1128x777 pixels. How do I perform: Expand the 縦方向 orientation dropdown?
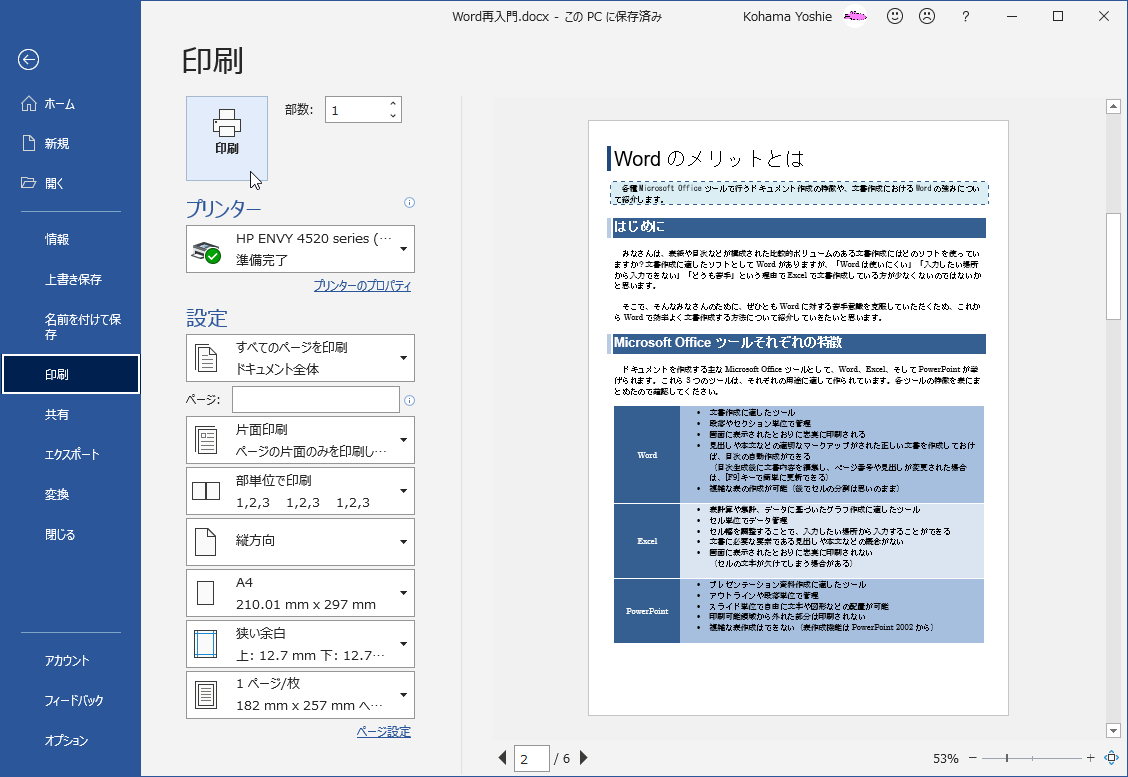pyautogui.click(x=300, y=542)
